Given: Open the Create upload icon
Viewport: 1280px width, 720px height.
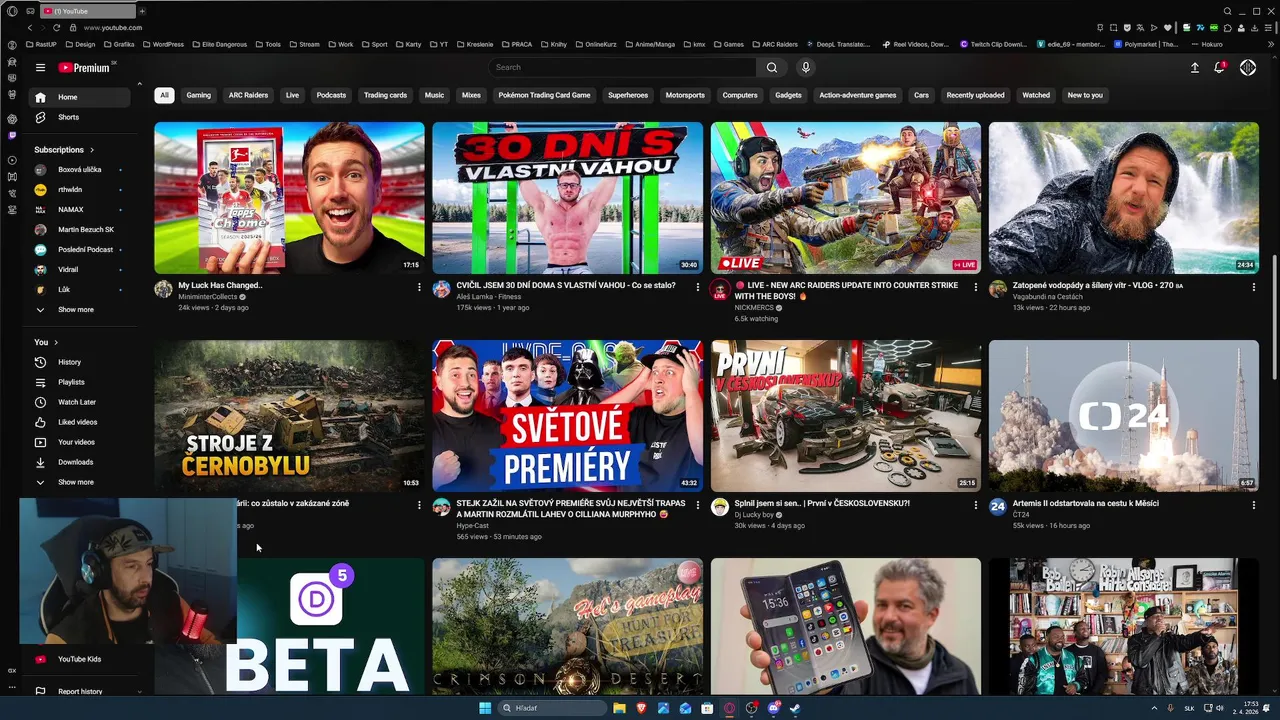Looking at the screenshot, I should [1194, 67].
